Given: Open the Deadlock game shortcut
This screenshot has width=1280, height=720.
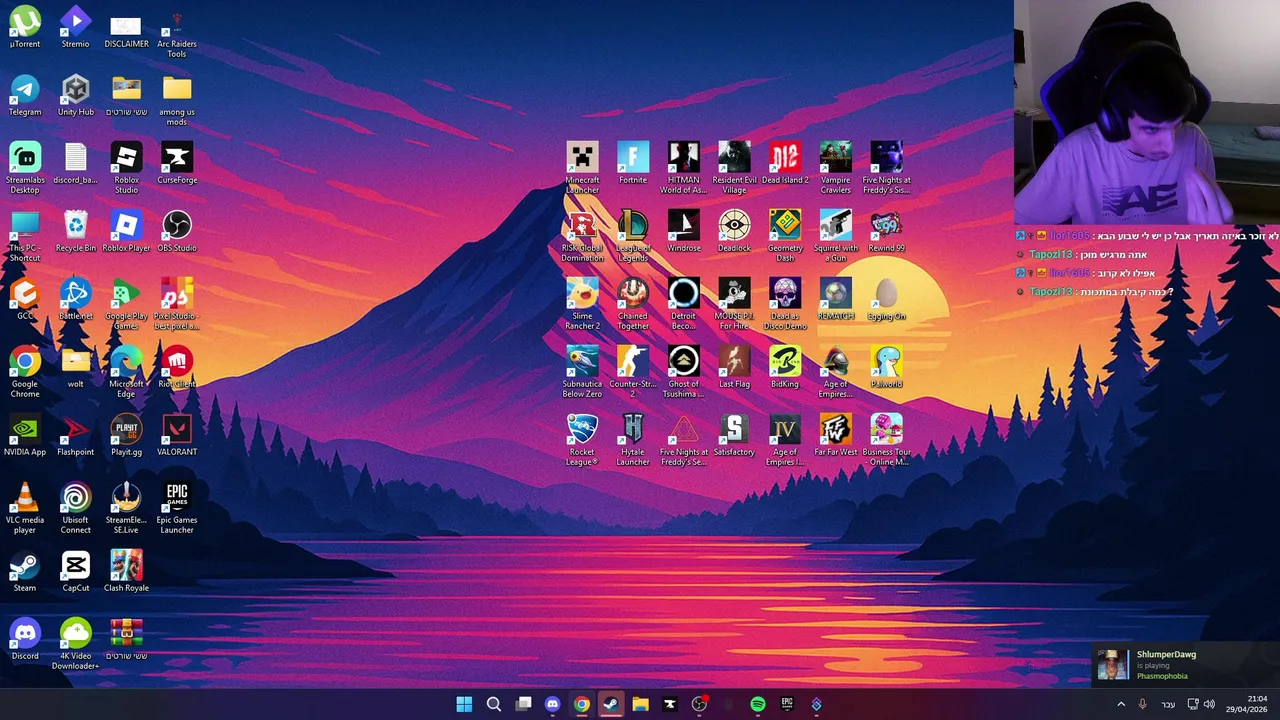Looking at the screenshot, I should click(x=734, y=232).
